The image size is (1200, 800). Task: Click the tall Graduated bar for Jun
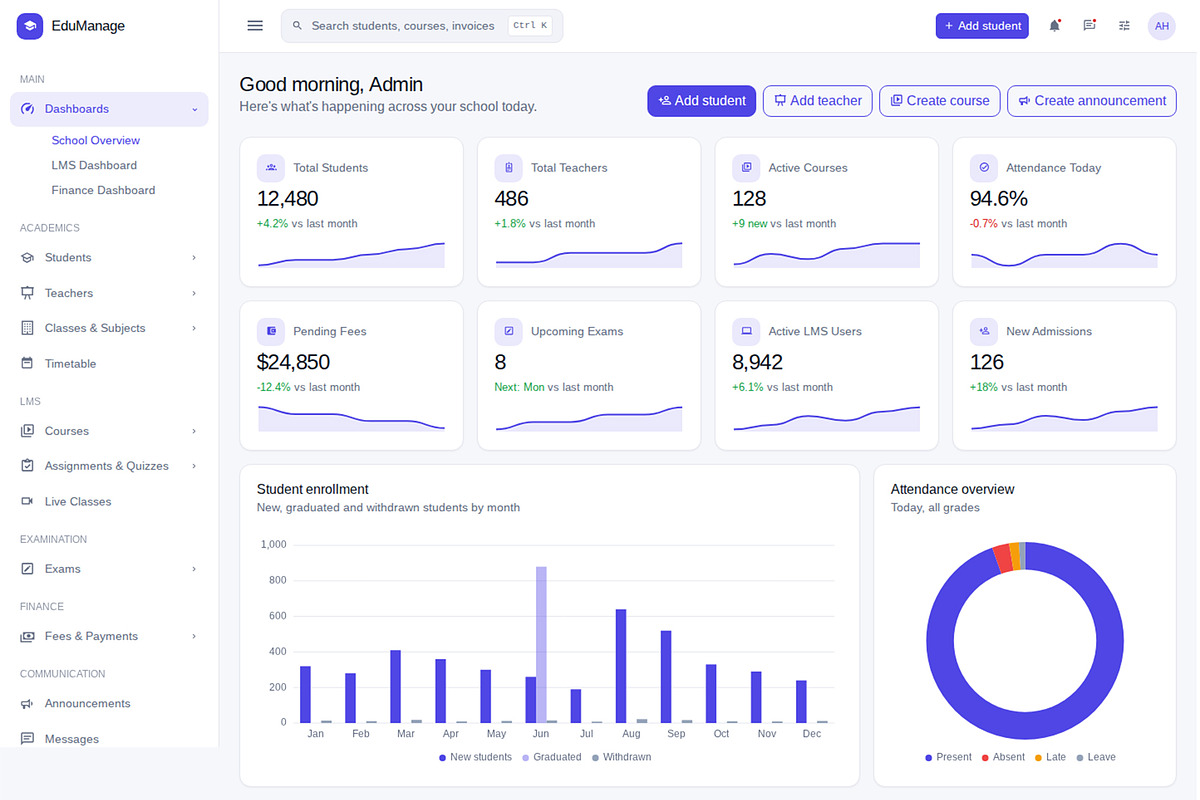[x=541, y=644]
